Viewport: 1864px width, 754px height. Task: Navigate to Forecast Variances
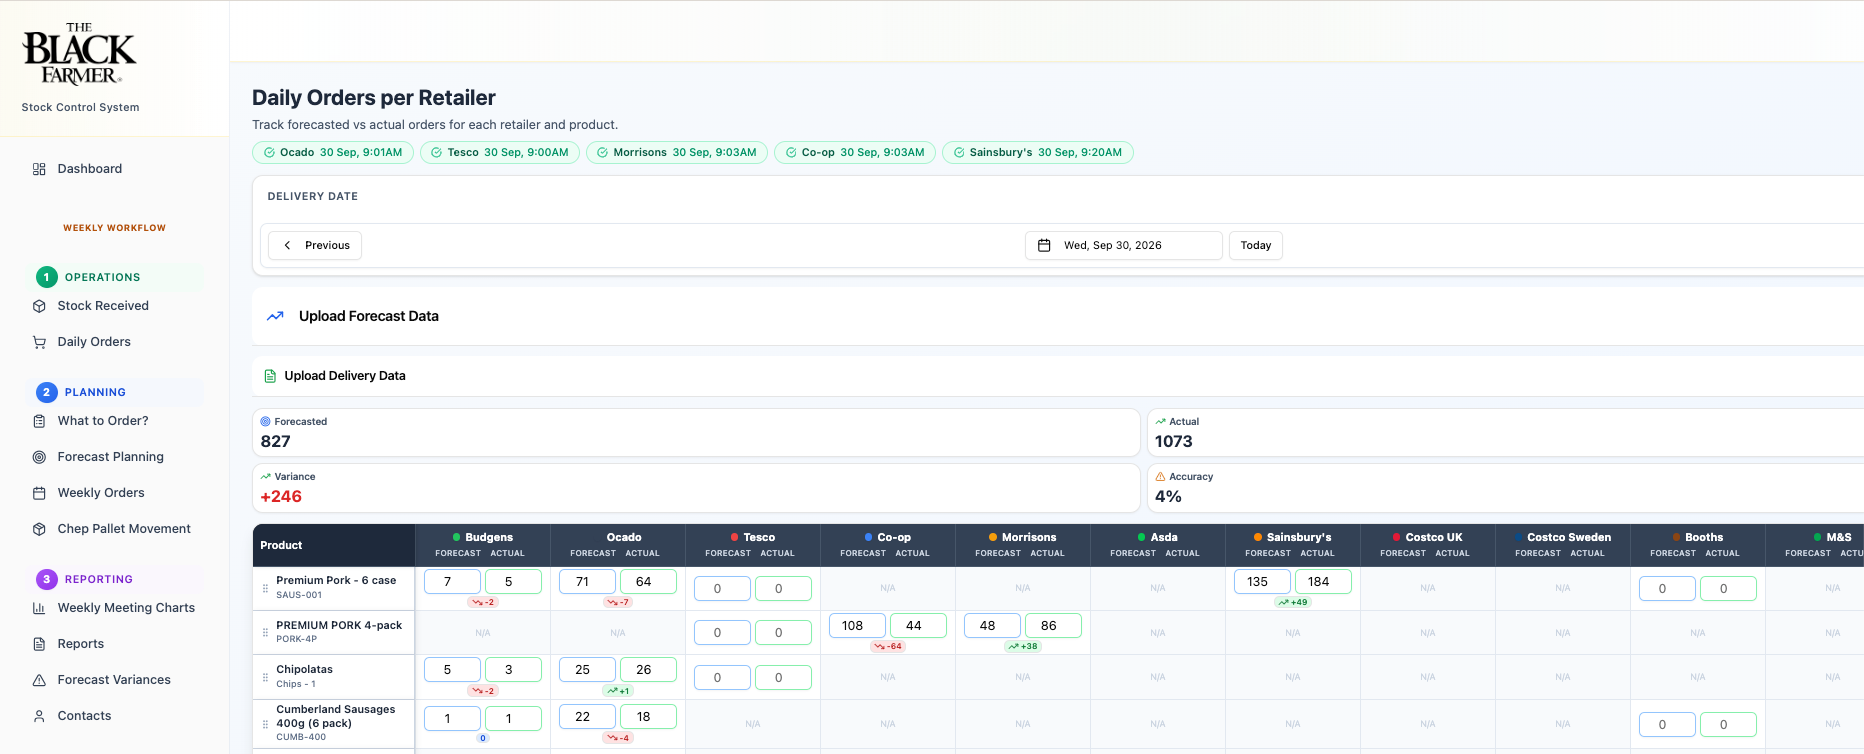click(115, 680)
